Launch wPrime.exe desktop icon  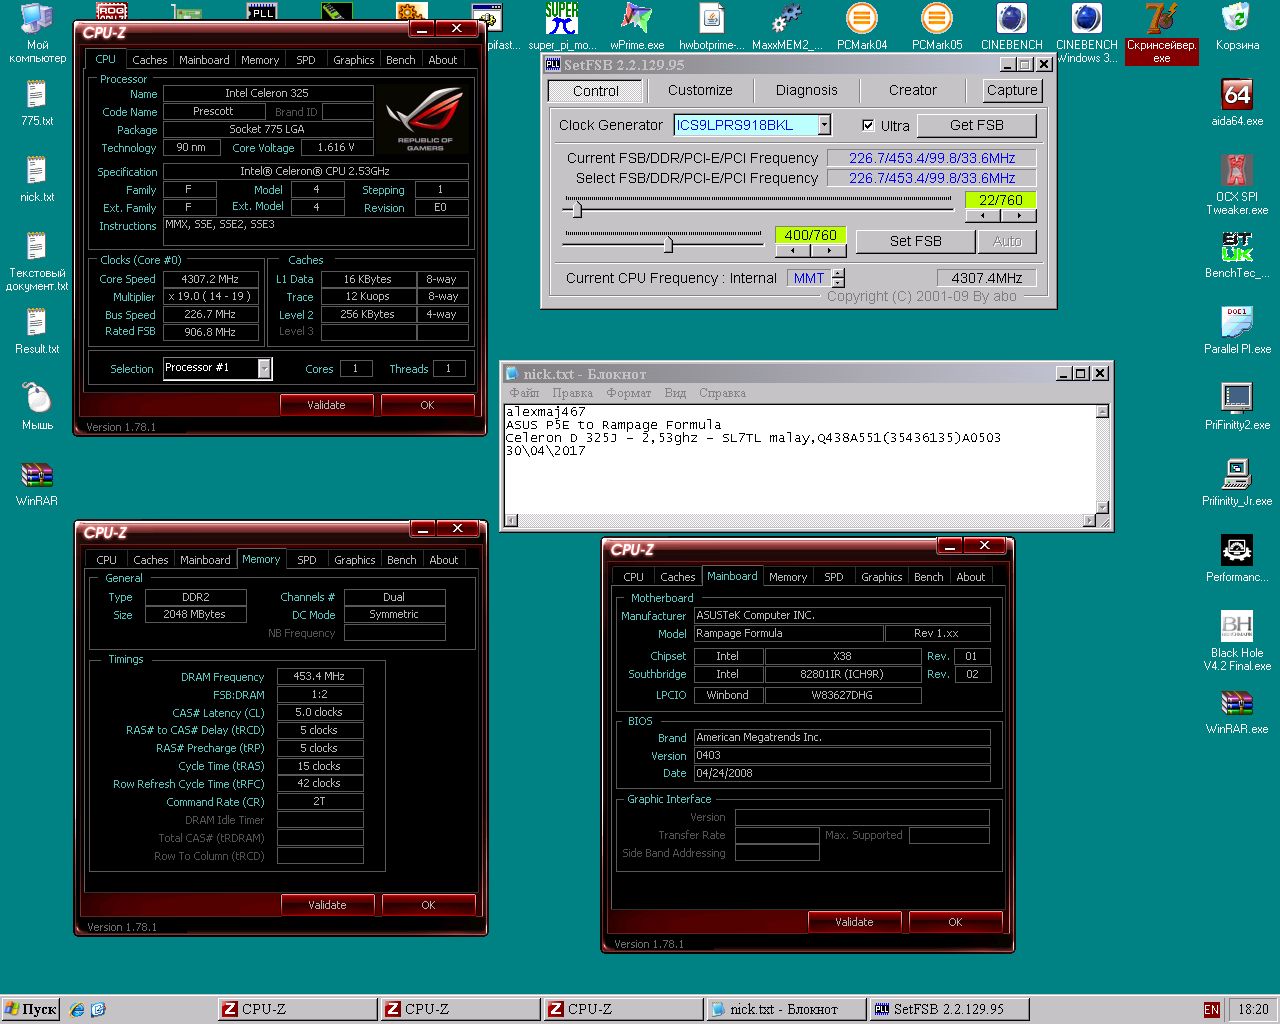click(x=637, y=26)
